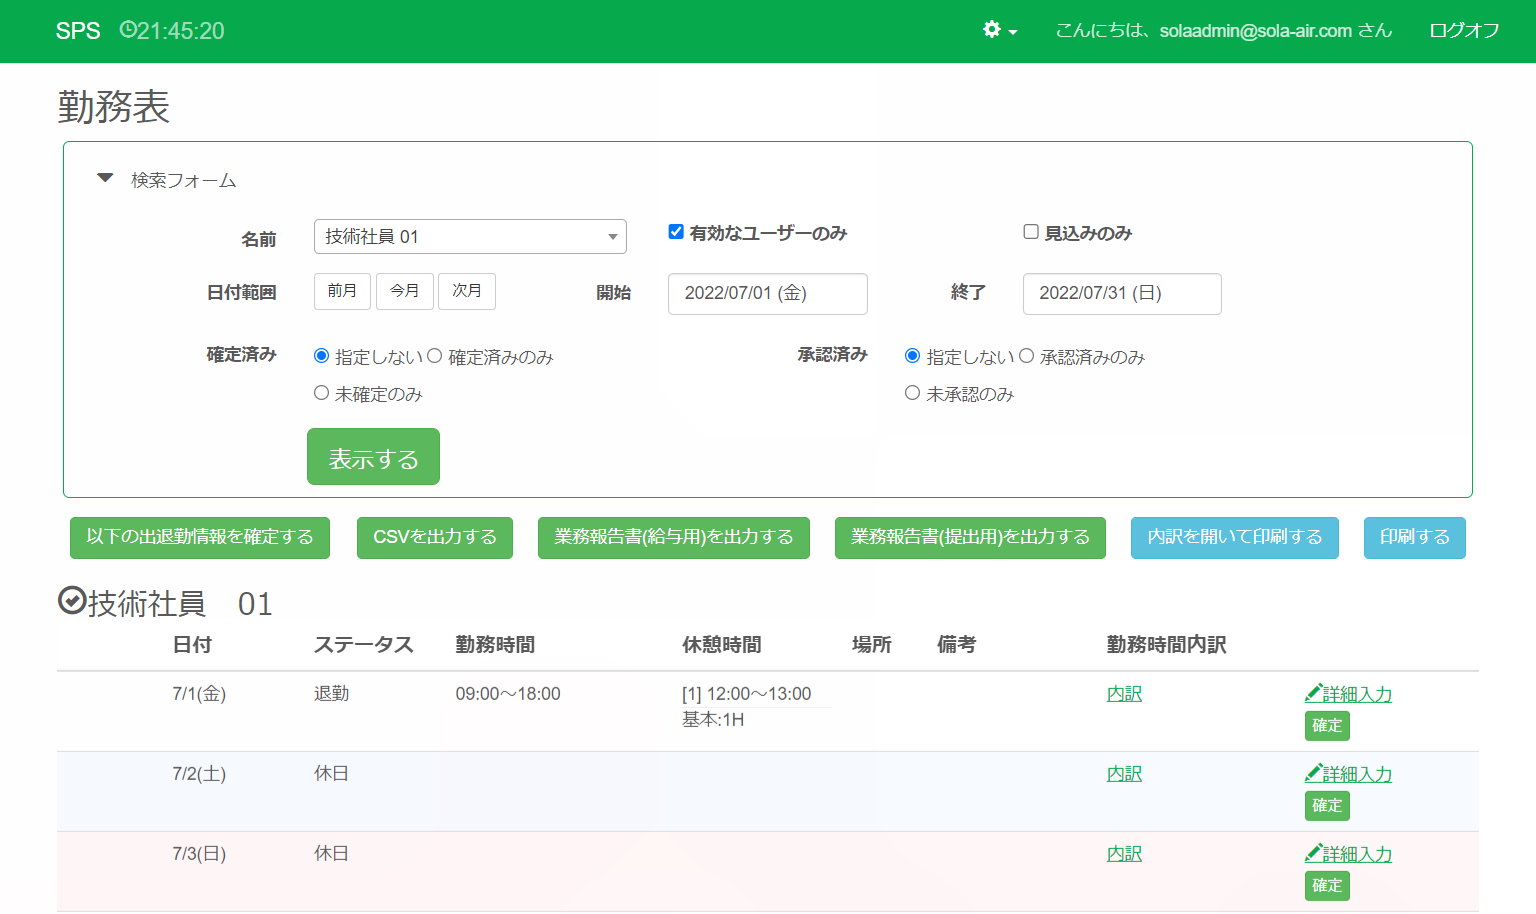
Task: Uncheck 有効なユーザーのみ checkbox
Action: (676, 232)
